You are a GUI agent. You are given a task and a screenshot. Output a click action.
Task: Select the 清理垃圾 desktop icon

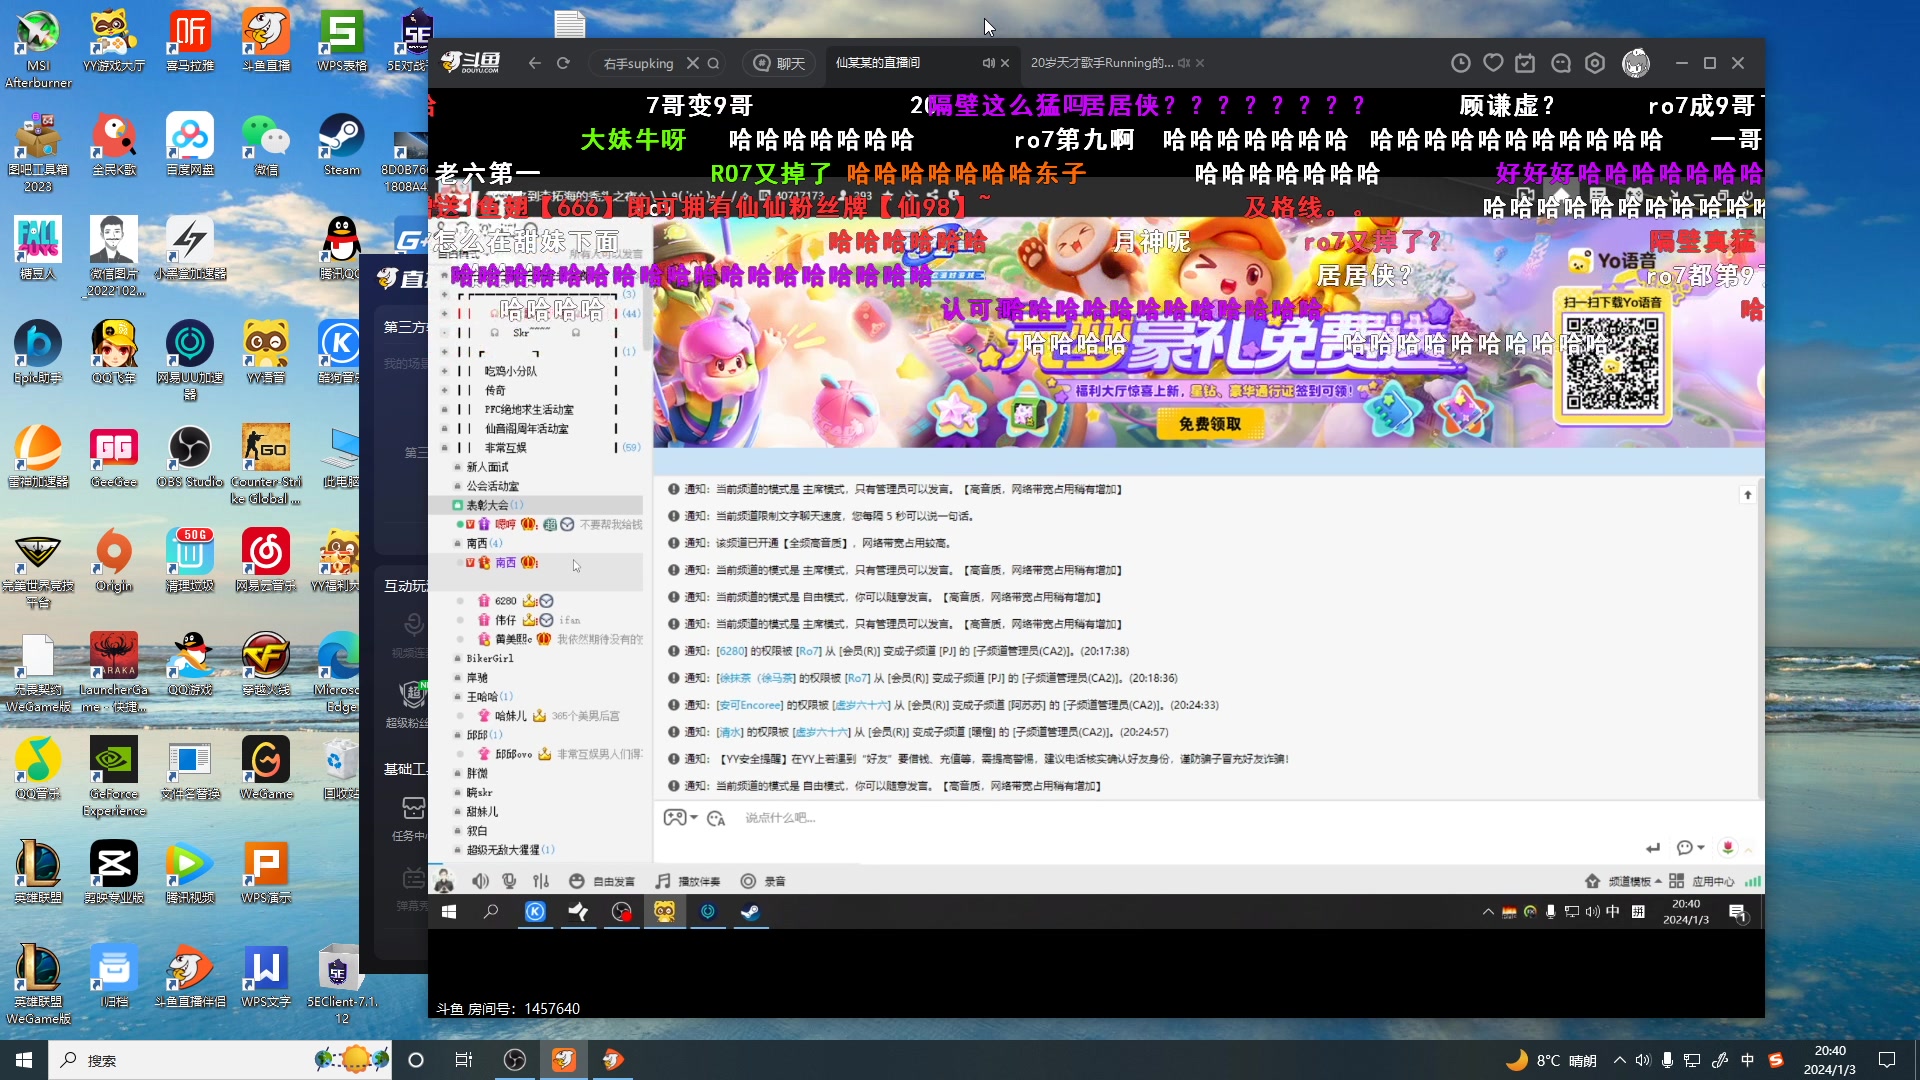point(190,560)
